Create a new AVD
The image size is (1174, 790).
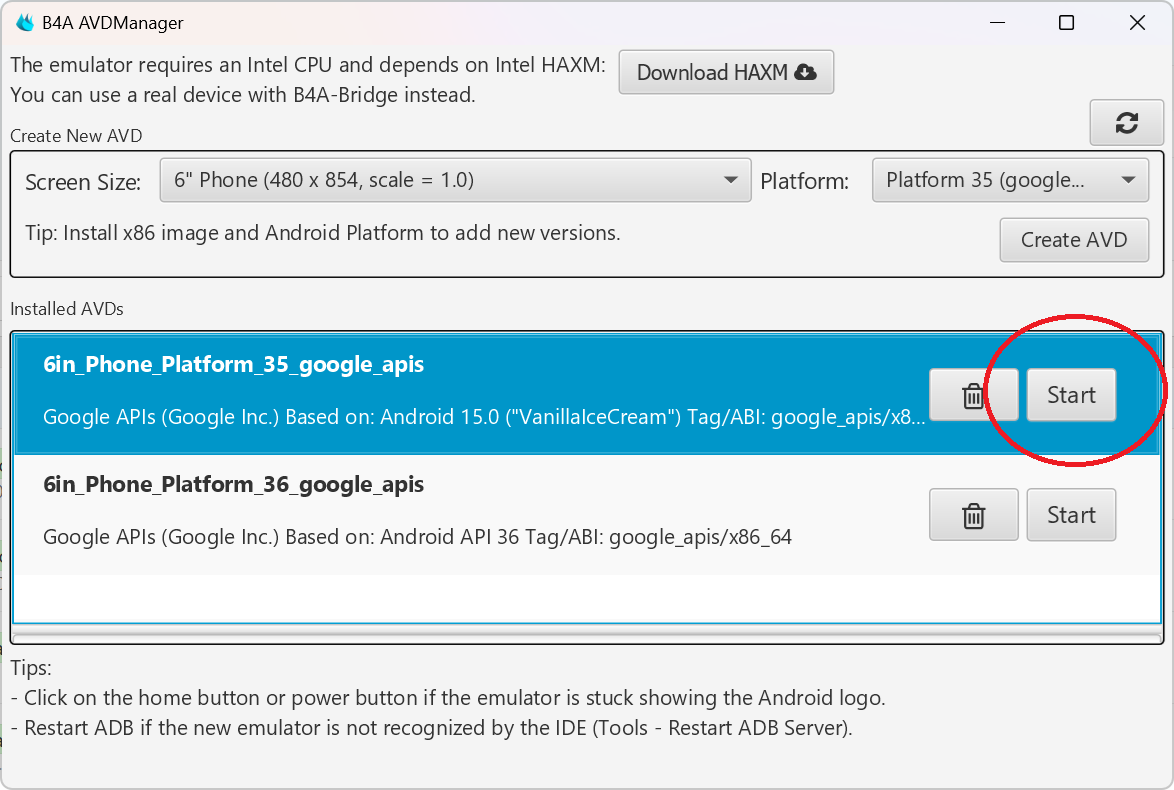click(1074, 240)
